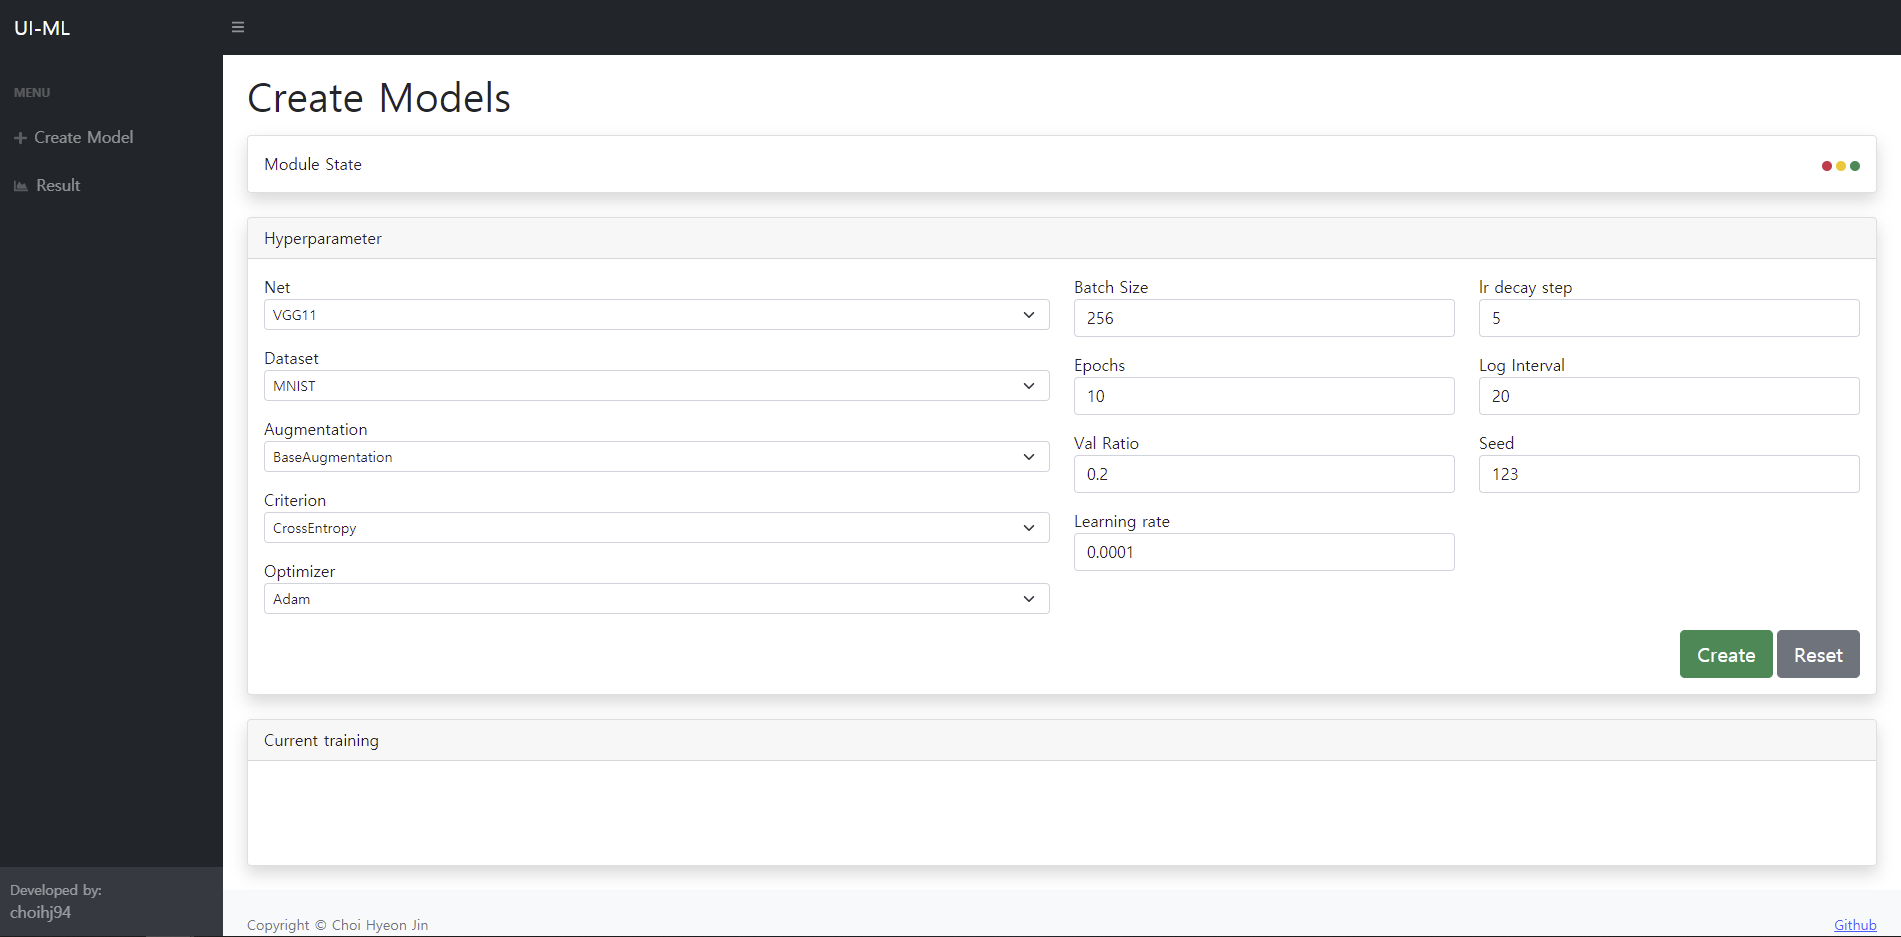The image size is (1901, 937).
Task: Focus the Epochs input field
Action: click(1264, 396)
